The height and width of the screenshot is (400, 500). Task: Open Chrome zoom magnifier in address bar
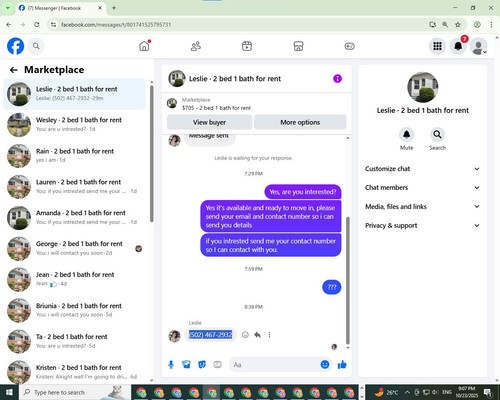coord(445,24)
